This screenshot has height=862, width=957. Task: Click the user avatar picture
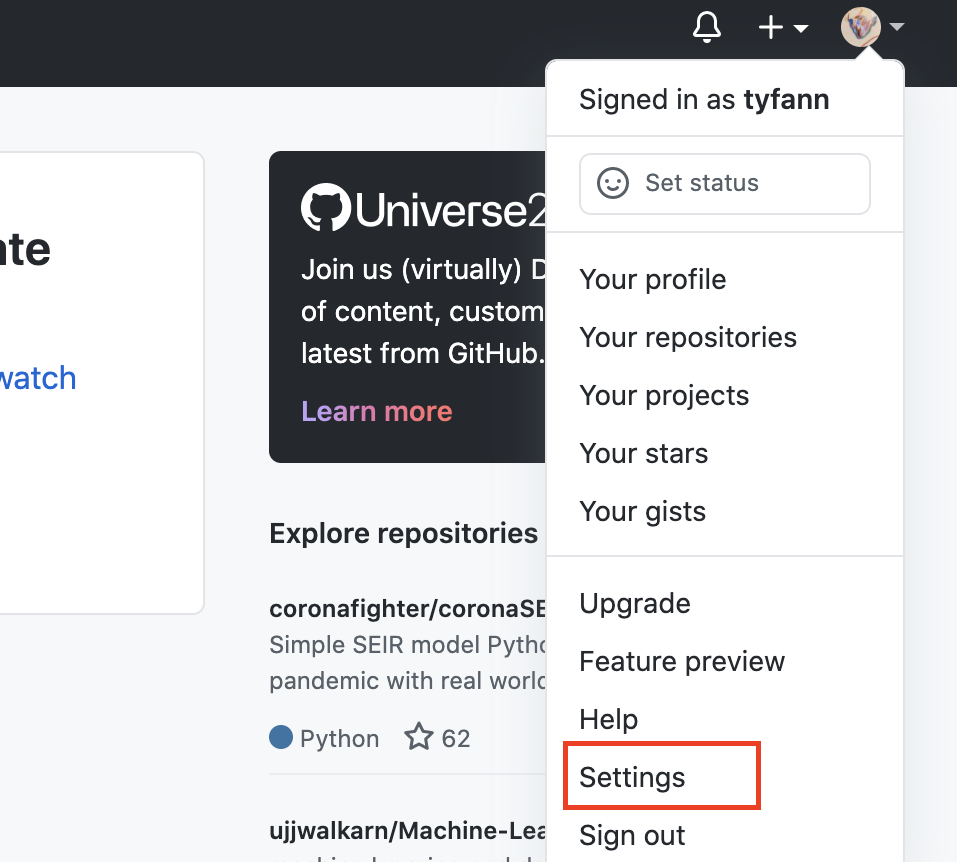[x=861, y=27]
